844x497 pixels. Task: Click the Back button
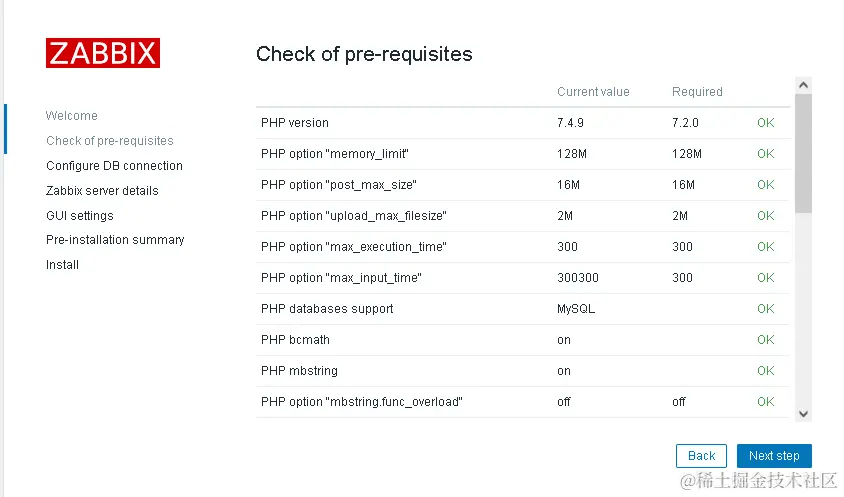tap(701, 456)
